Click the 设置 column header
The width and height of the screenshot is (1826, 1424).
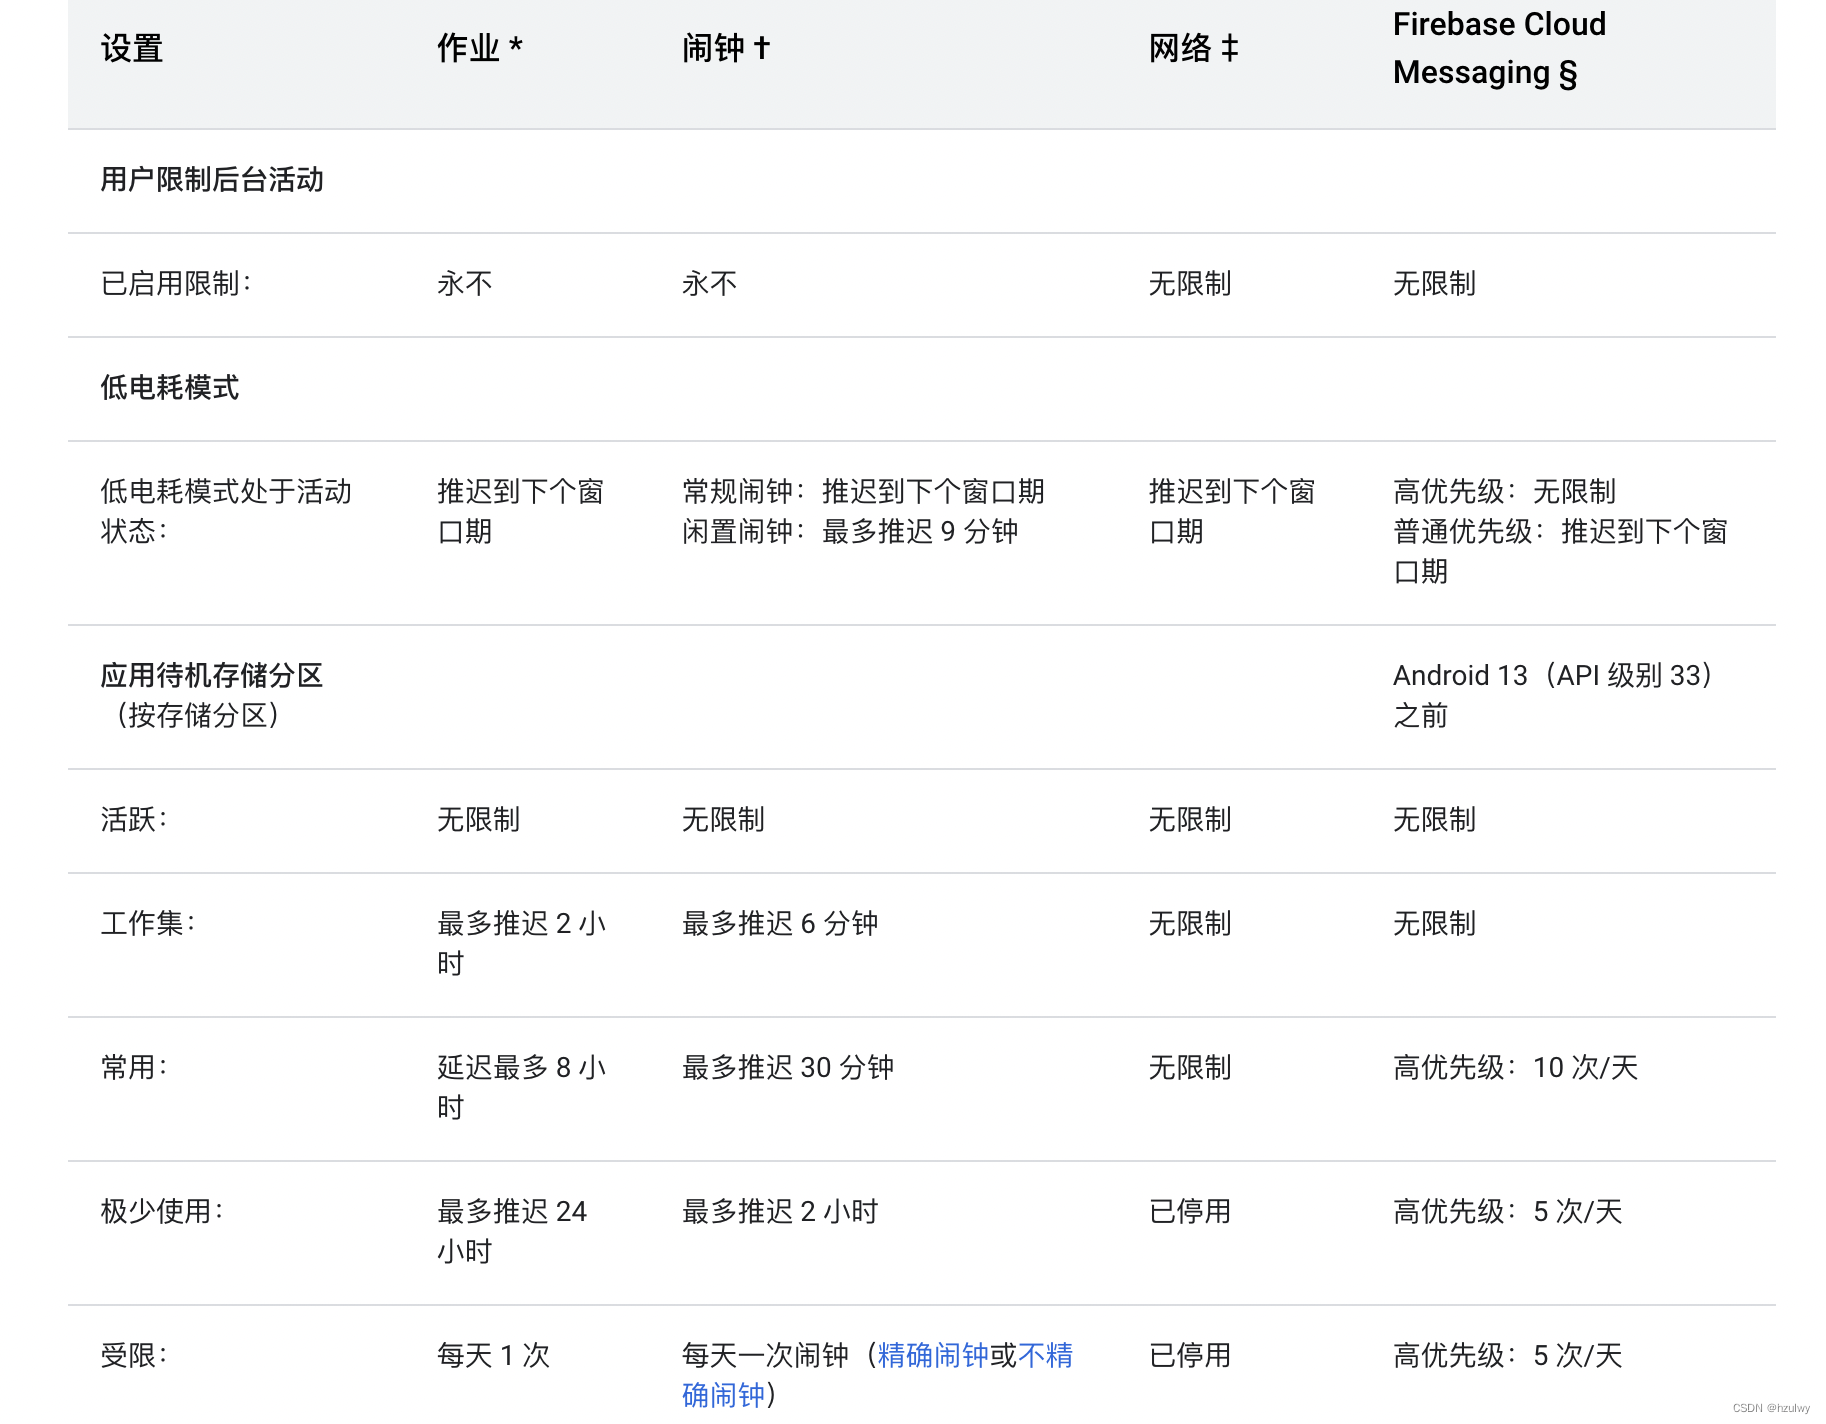[131, 48]
